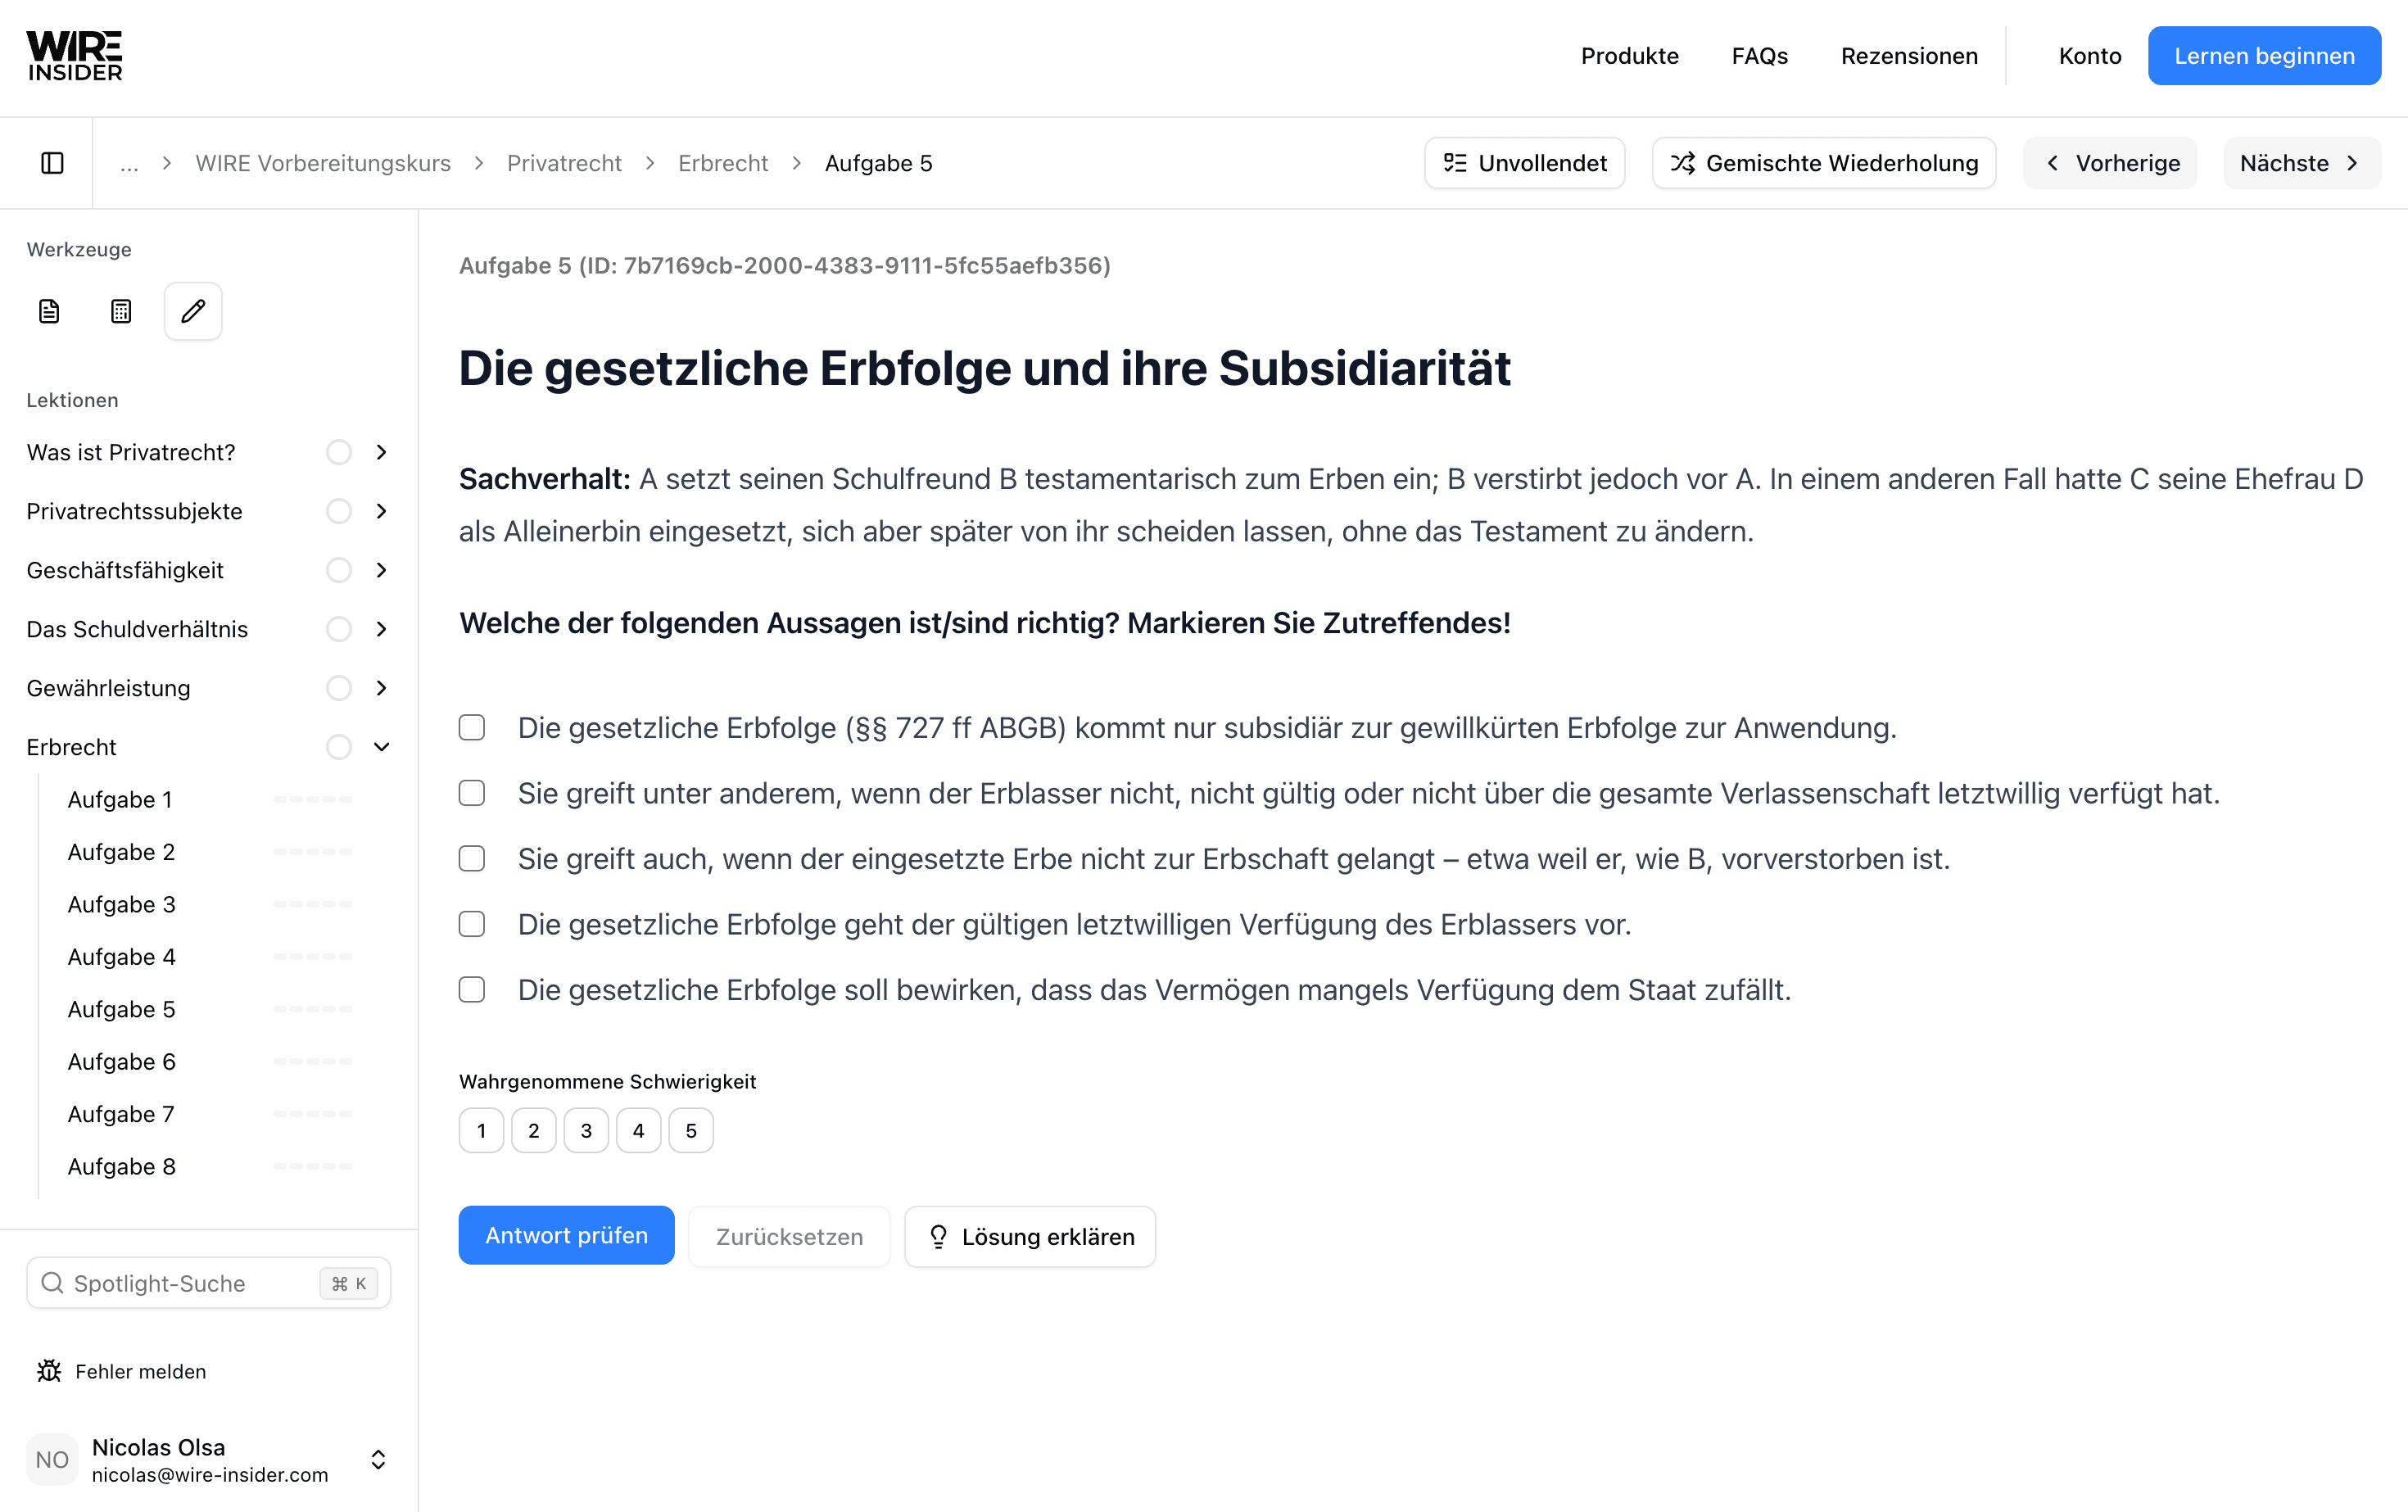Expand Was ist Privatrecht? lesson
This screenshot has width=2408, height=1512.
tap(381, 452)
